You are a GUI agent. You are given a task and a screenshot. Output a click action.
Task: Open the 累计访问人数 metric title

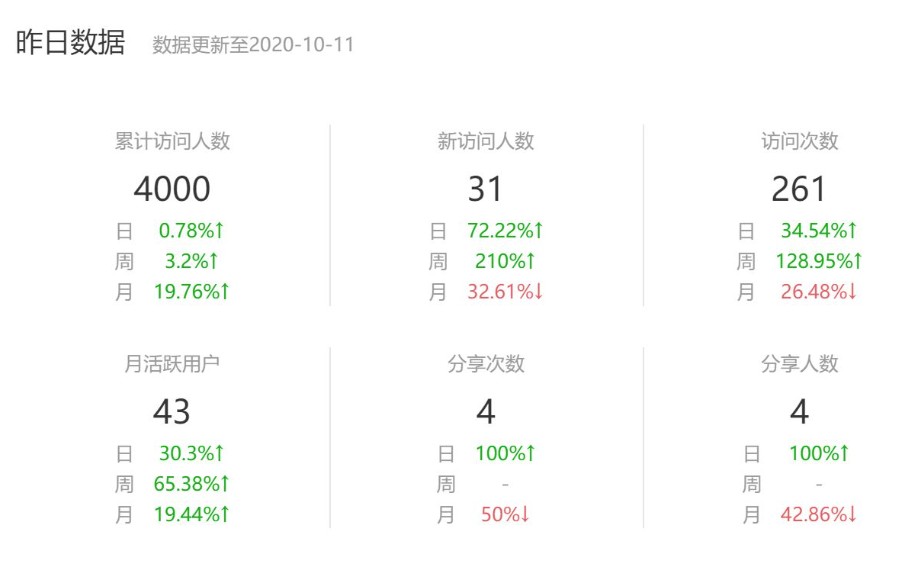coord(172,142)
